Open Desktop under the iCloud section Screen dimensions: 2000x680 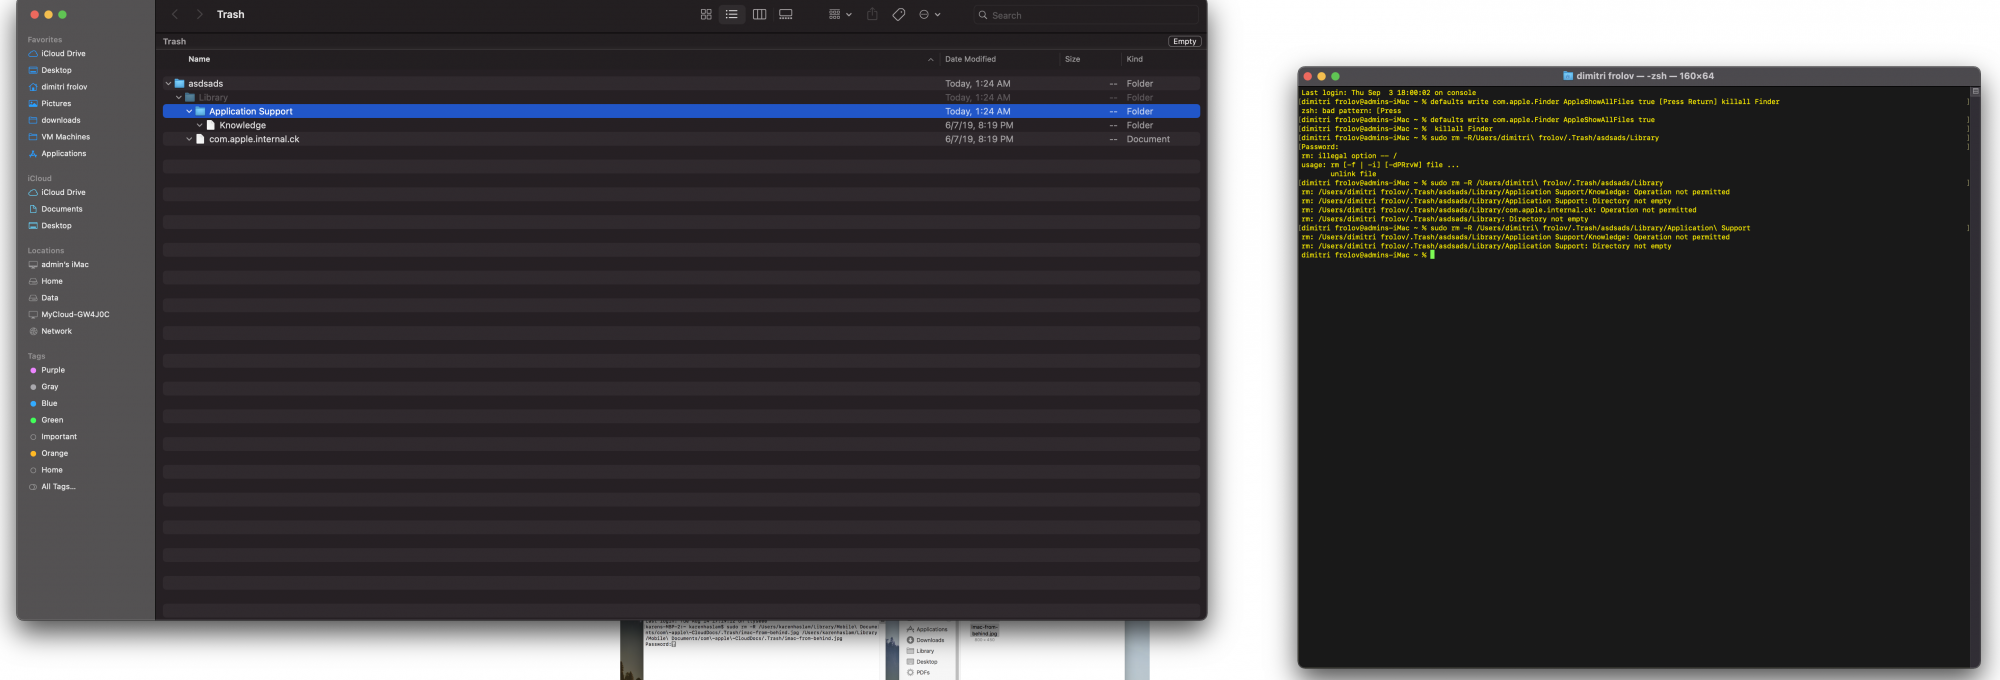(x=56, y=226)
